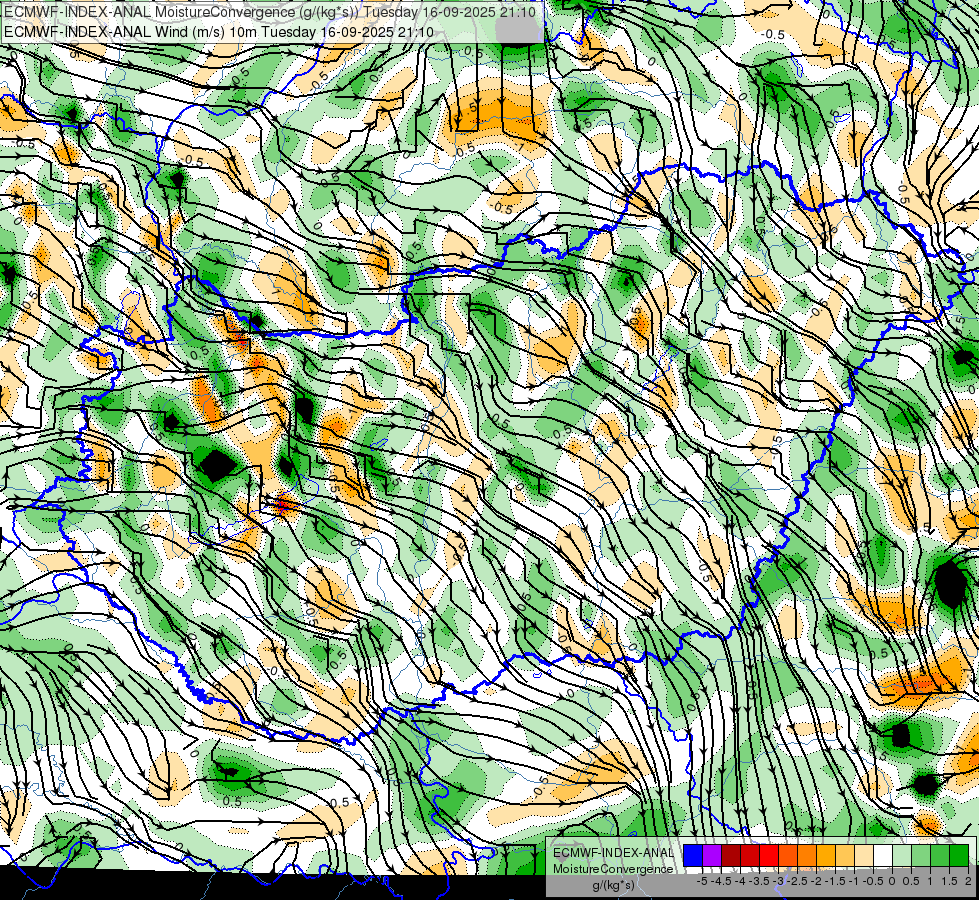Pick the legend swatch between -3 and -2.5
Screen dimensions: 979x900
pyautogui.click(x=788, y=855)
